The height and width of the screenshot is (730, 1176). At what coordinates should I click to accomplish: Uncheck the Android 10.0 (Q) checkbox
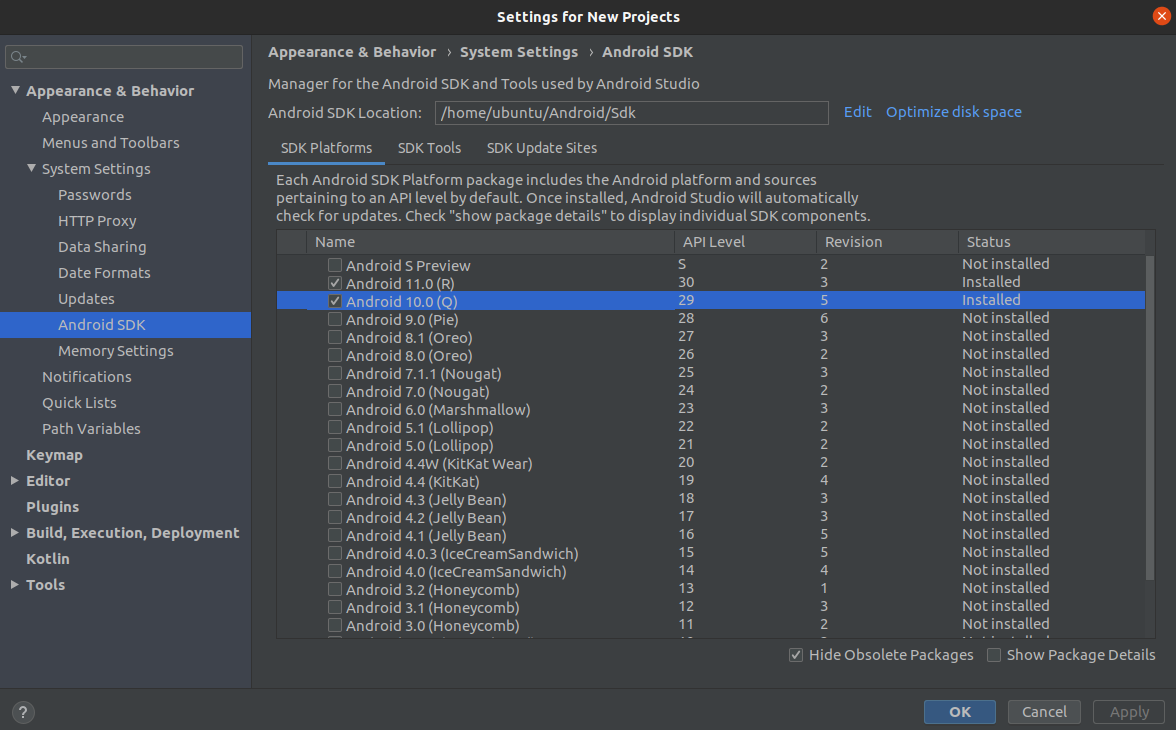(x=335, y=301)
